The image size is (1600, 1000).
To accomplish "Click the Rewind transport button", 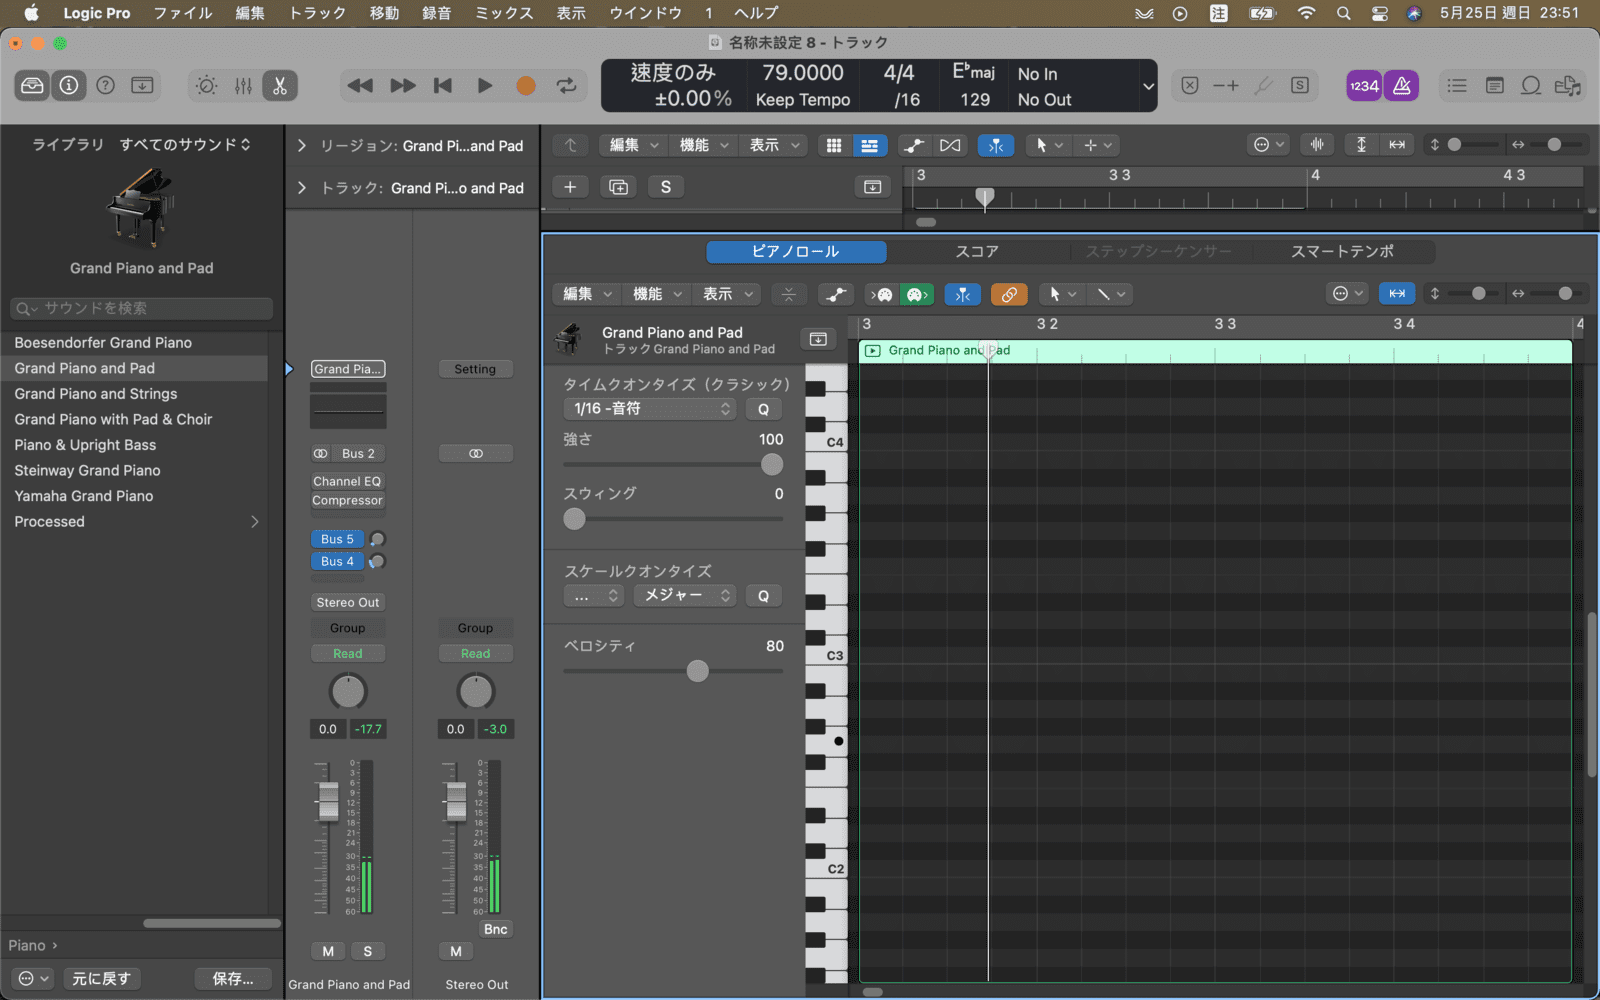I will point(360,86).
